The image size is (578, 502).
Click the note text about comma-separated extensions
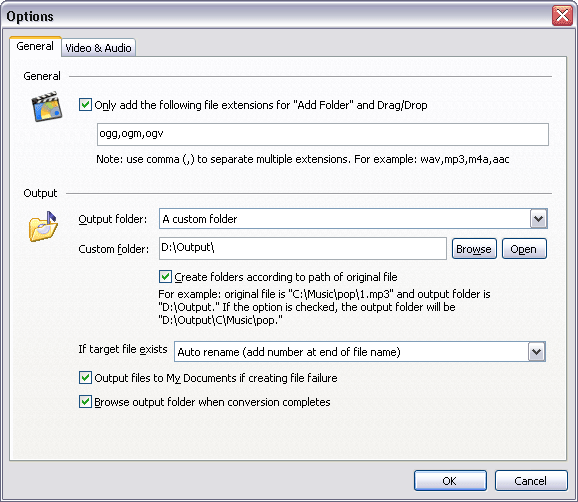303,159
